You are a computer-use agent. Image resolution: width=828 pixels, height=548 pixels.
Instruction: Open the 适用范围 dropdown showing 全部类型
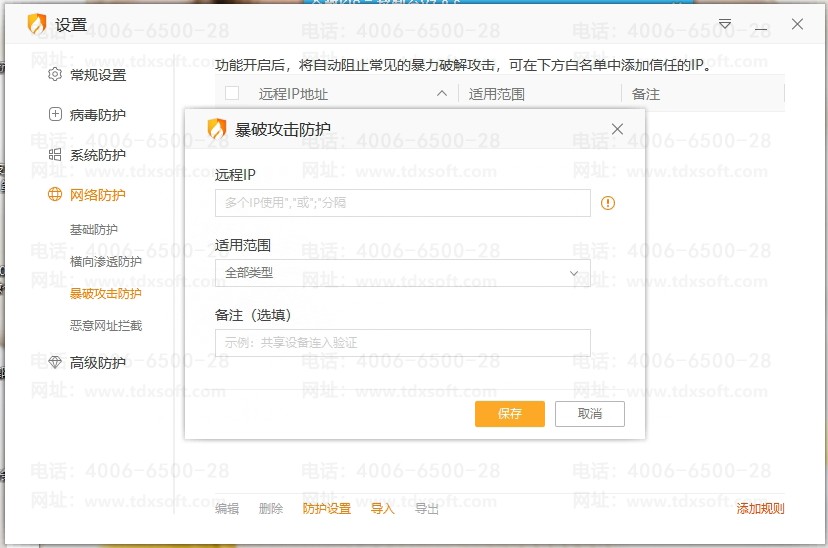tap(402, 273)
